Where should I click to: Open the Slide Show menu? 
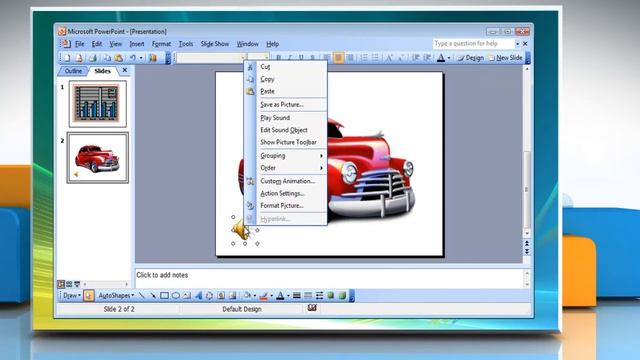click(x=215, y=44)
